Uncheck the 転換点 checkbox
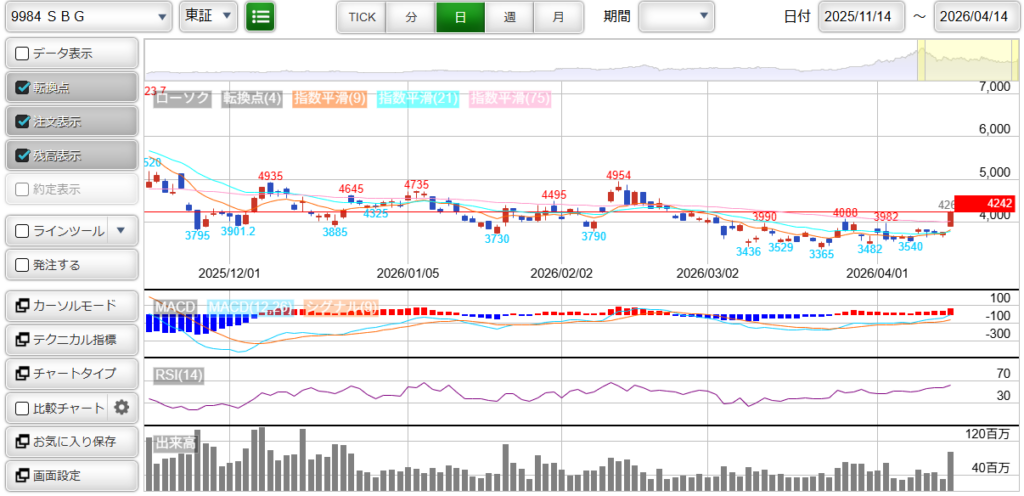This screenshot has height=496, width=1024. tap(23, 88)
